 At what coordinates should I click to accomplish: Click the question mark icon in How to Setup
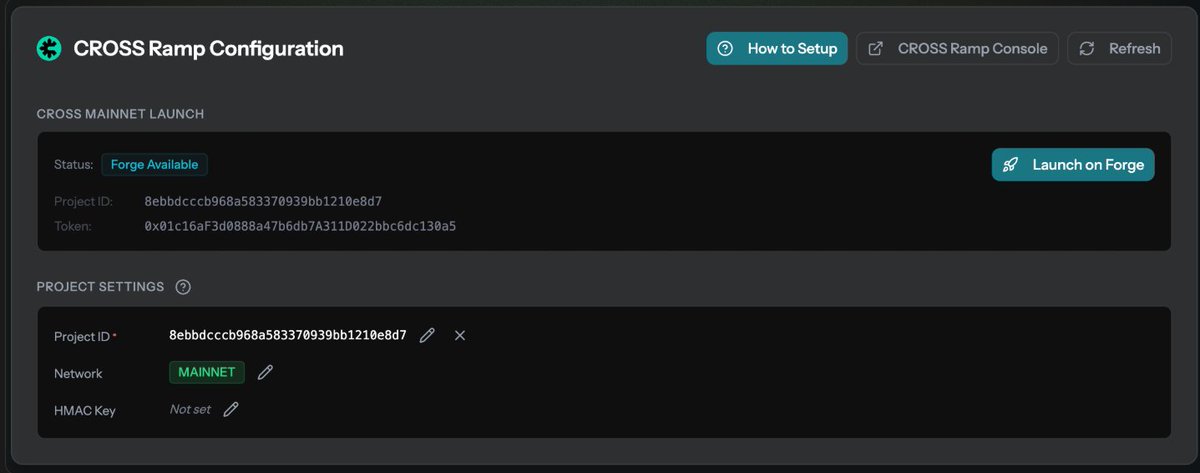(x=726, y=48)
